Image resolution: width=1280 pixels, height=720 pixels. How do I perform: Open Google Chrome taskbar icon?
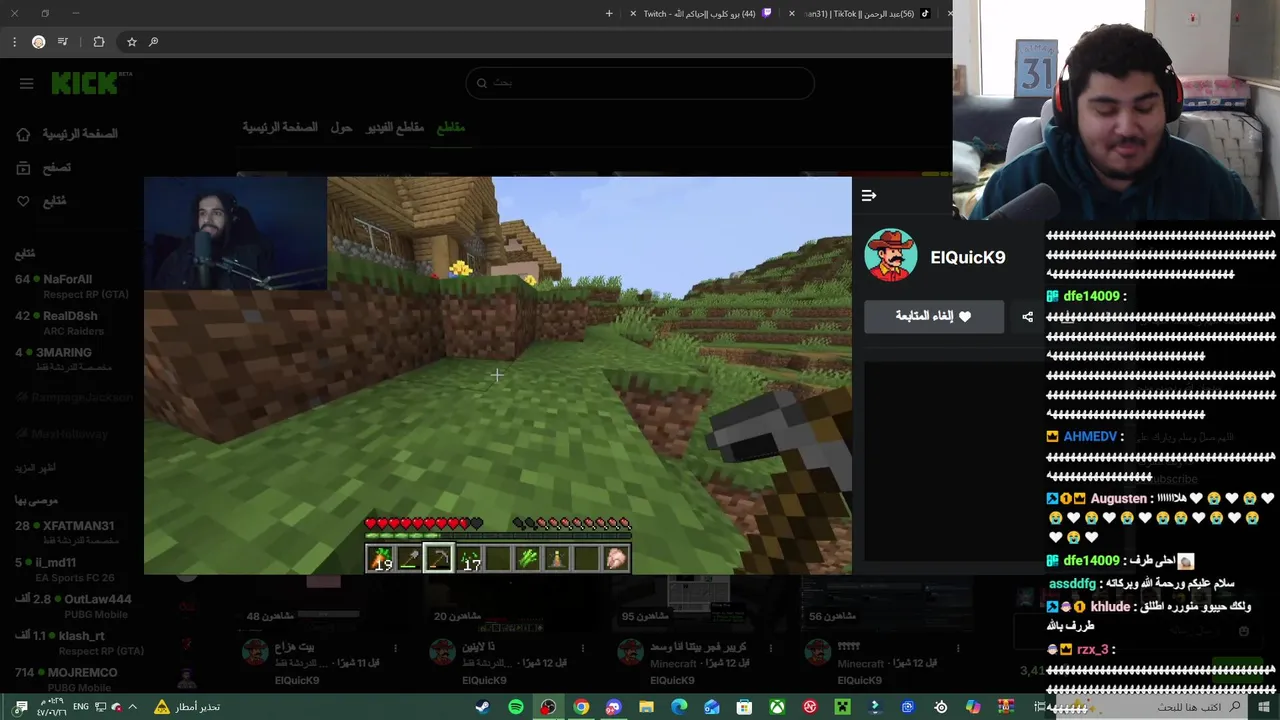[x=581, y=707]
